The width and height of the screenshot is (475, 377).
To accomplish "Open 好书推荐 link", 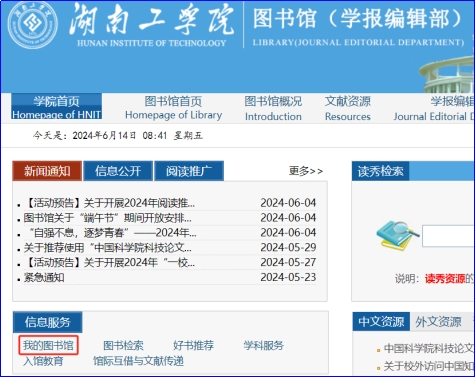I will (193, 345).
